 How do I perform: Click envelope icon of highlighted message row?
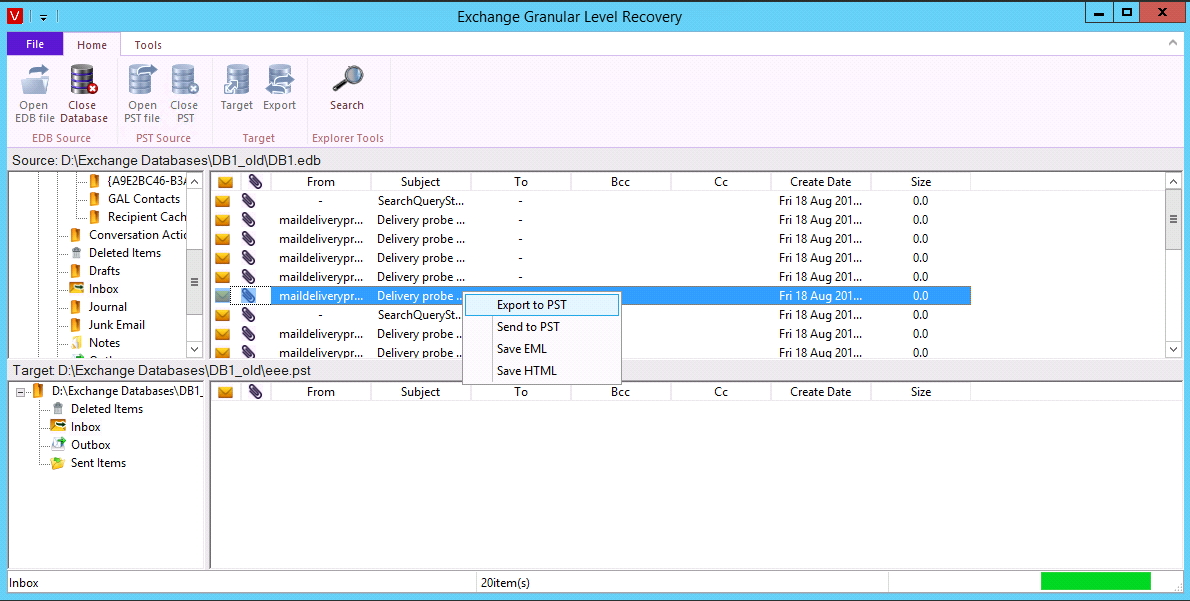[x=222, y=296]
